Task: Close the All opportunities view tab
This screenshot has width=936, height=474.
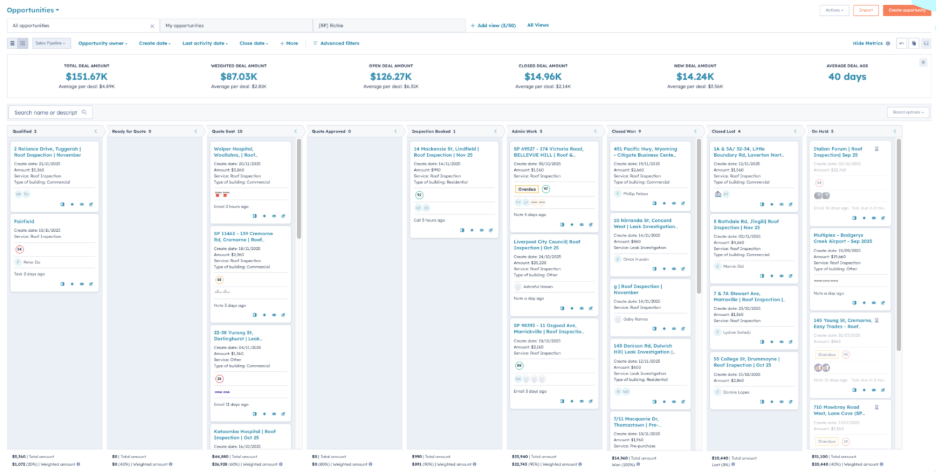Action: point(152,26)
